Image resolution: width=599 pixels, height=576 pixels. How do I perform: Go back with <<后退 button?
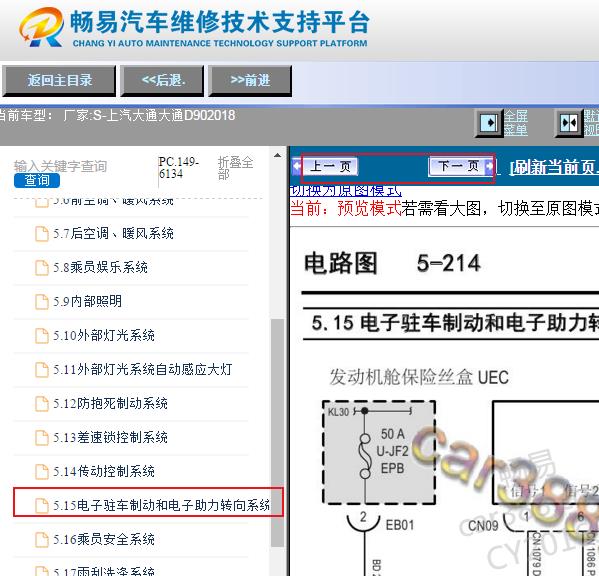162,81
